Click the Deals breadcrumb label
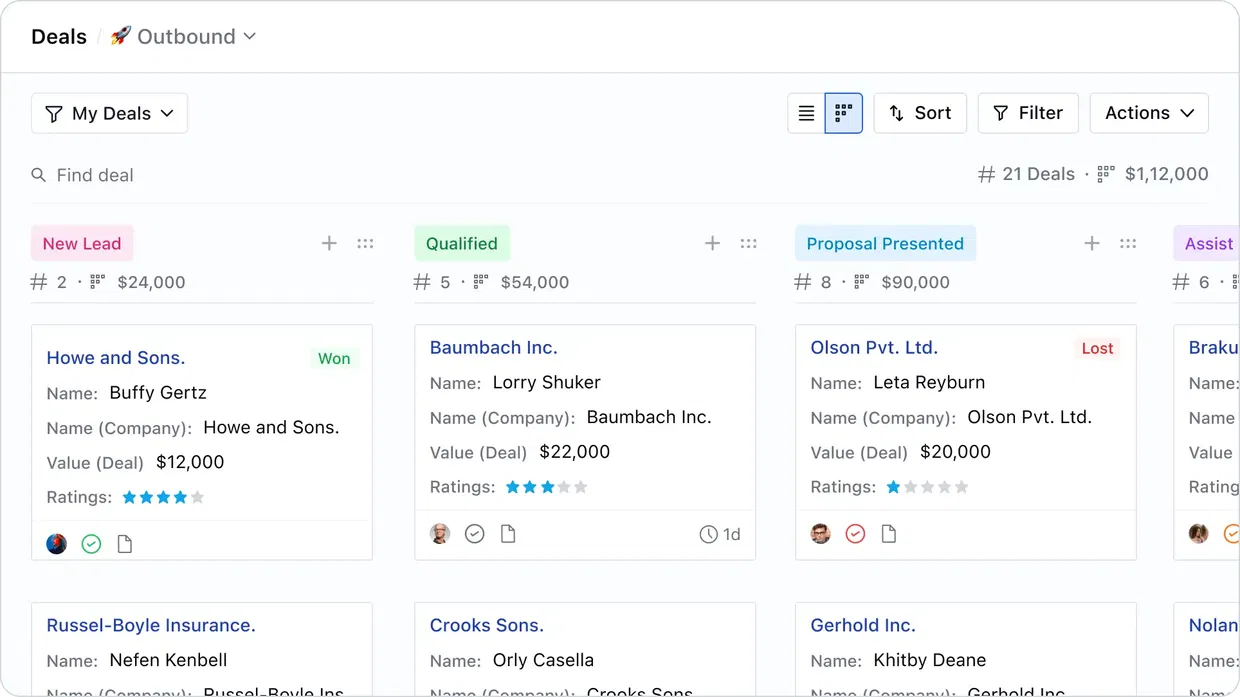1240x697 pixels. [58, 36]
